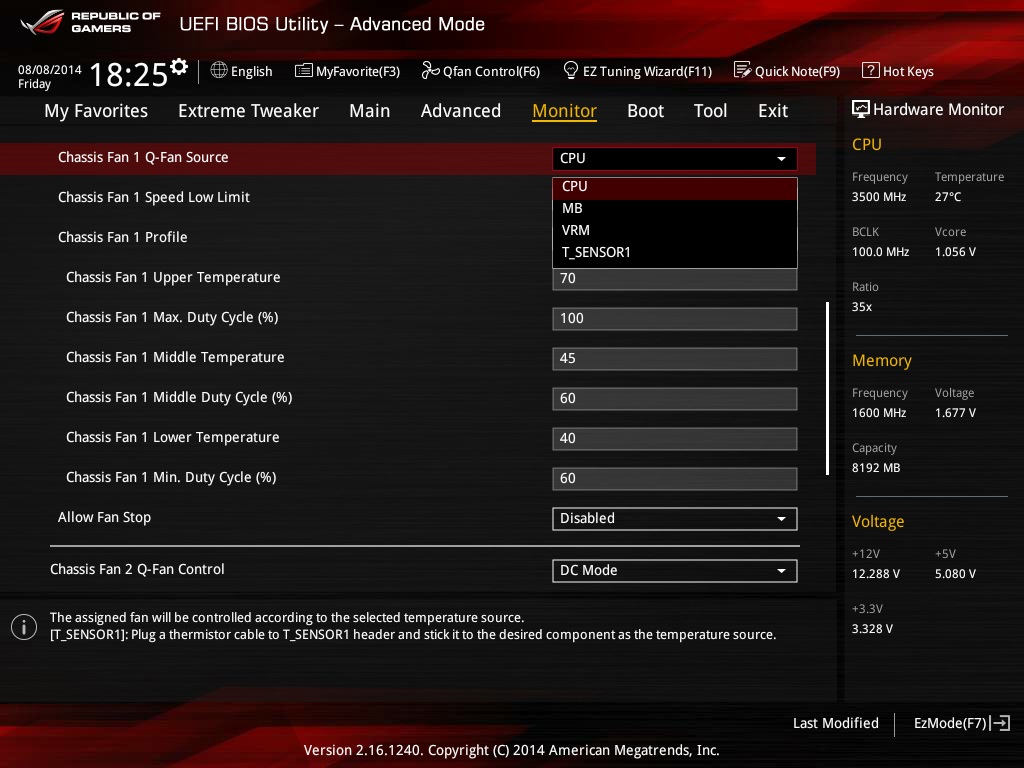This screenshot has width=1024, height=768.
Task: Click the Qfan Control fan icon
Action: (430, 70)
